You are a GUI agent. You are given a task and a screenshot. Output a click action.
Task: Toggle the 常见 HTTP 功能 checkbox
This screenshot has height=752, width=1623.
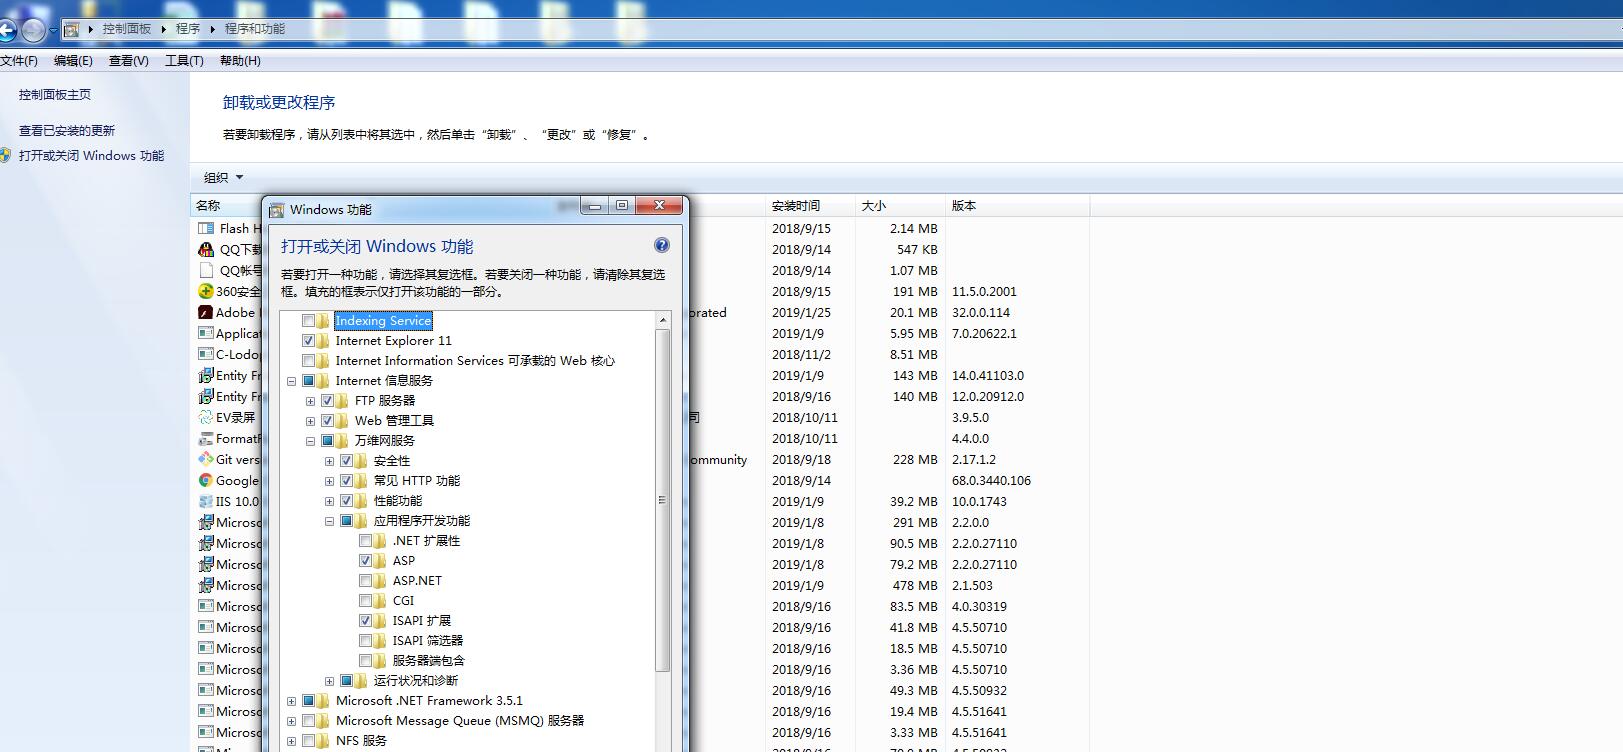coord(346,481)
